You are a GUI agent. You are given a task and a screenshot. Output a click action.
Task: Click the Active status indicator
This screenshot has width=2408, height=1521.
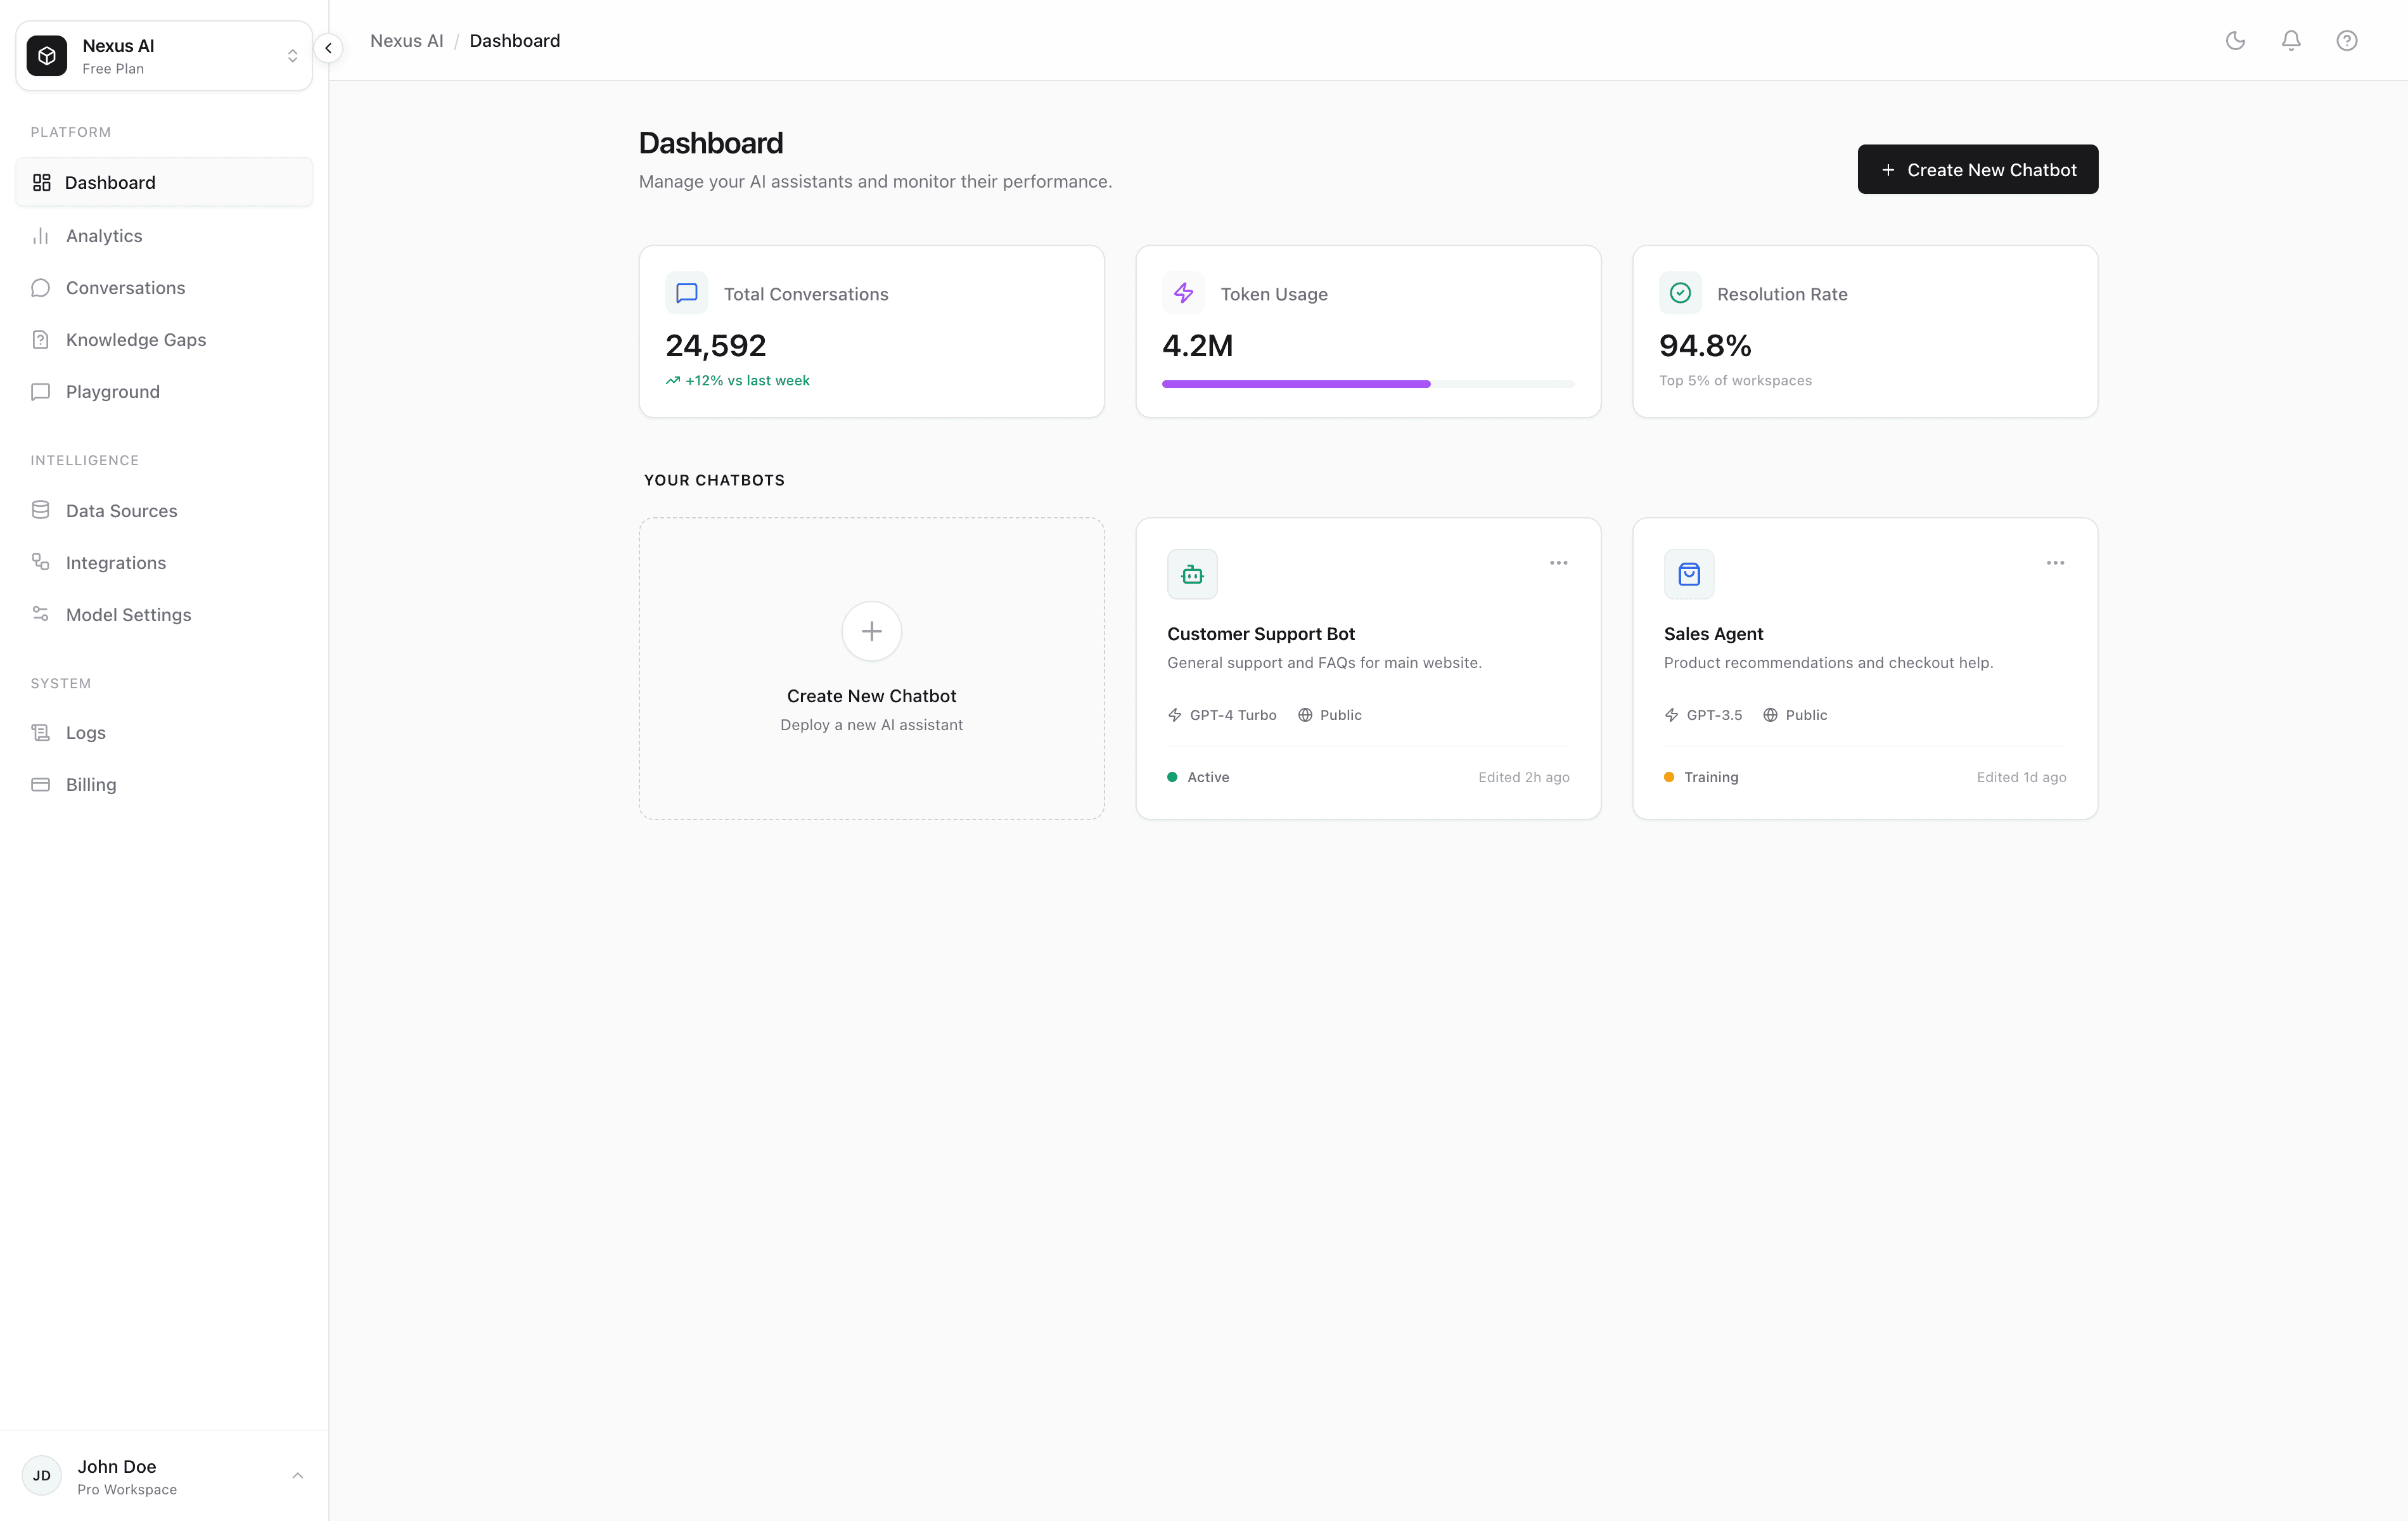pos(1198,777)
